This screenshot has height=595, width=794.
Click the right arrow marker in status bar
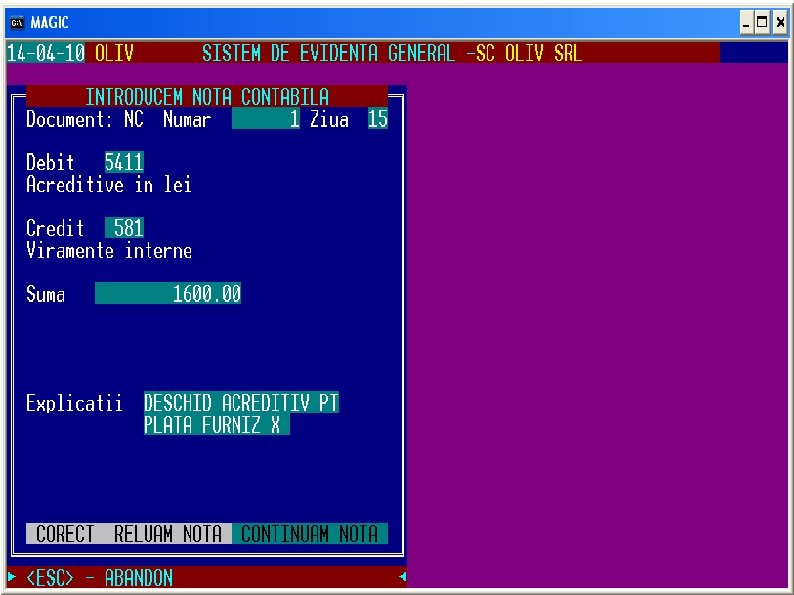point(402,577)
